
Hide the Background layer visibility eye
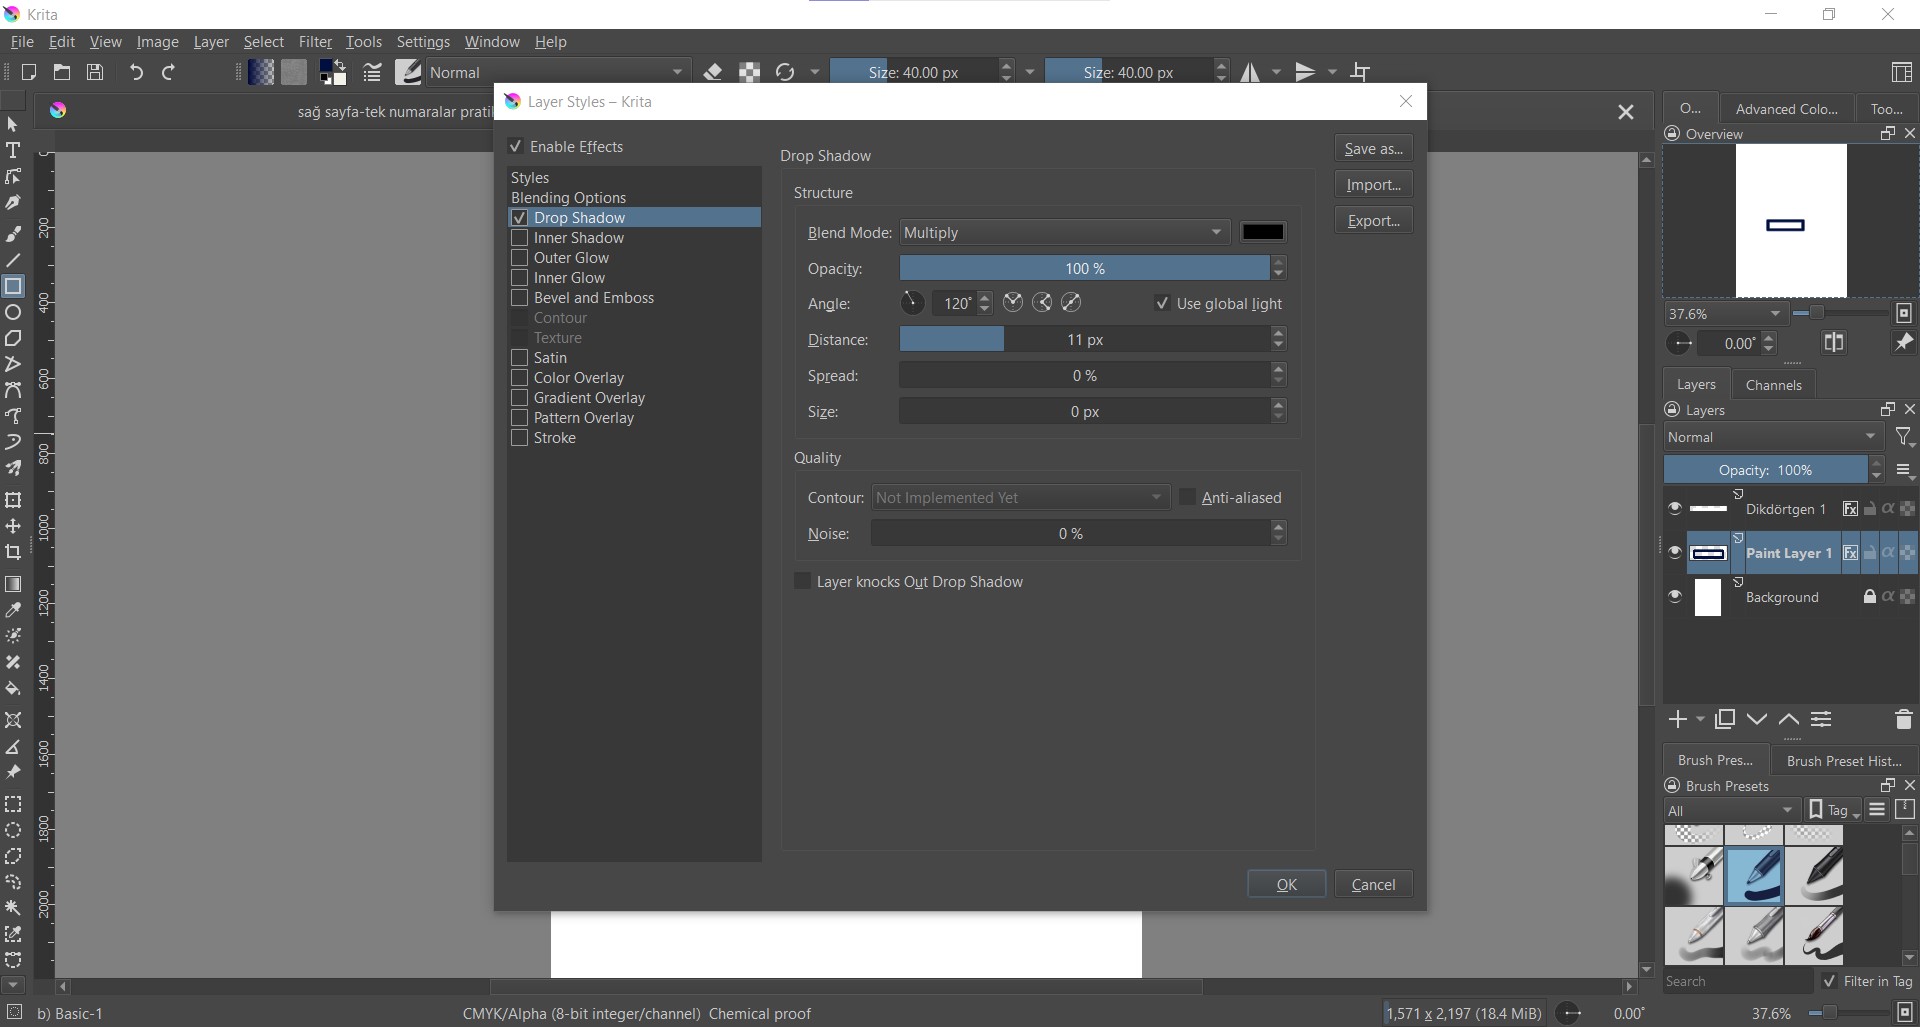click(1675, 597)
